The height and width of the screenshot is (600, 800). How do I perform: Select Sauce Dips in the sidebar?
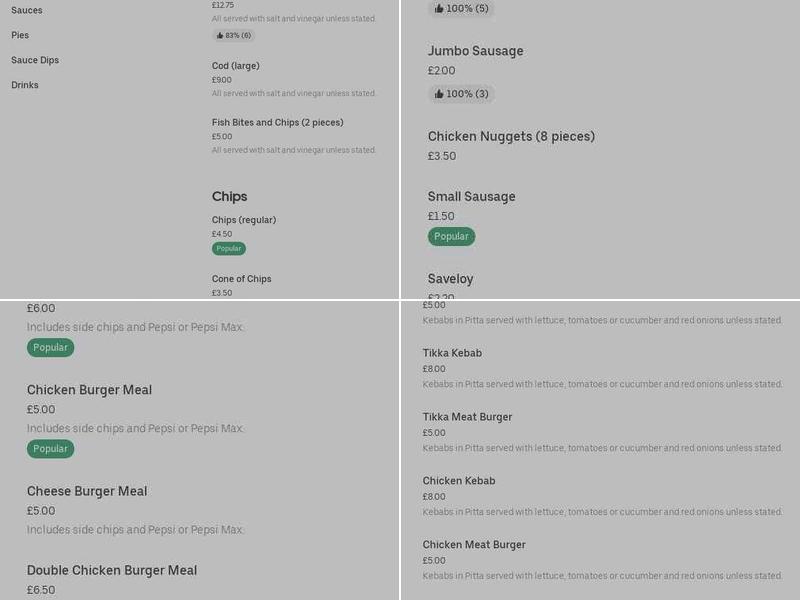pyautogui.click(x=35, y=60)
